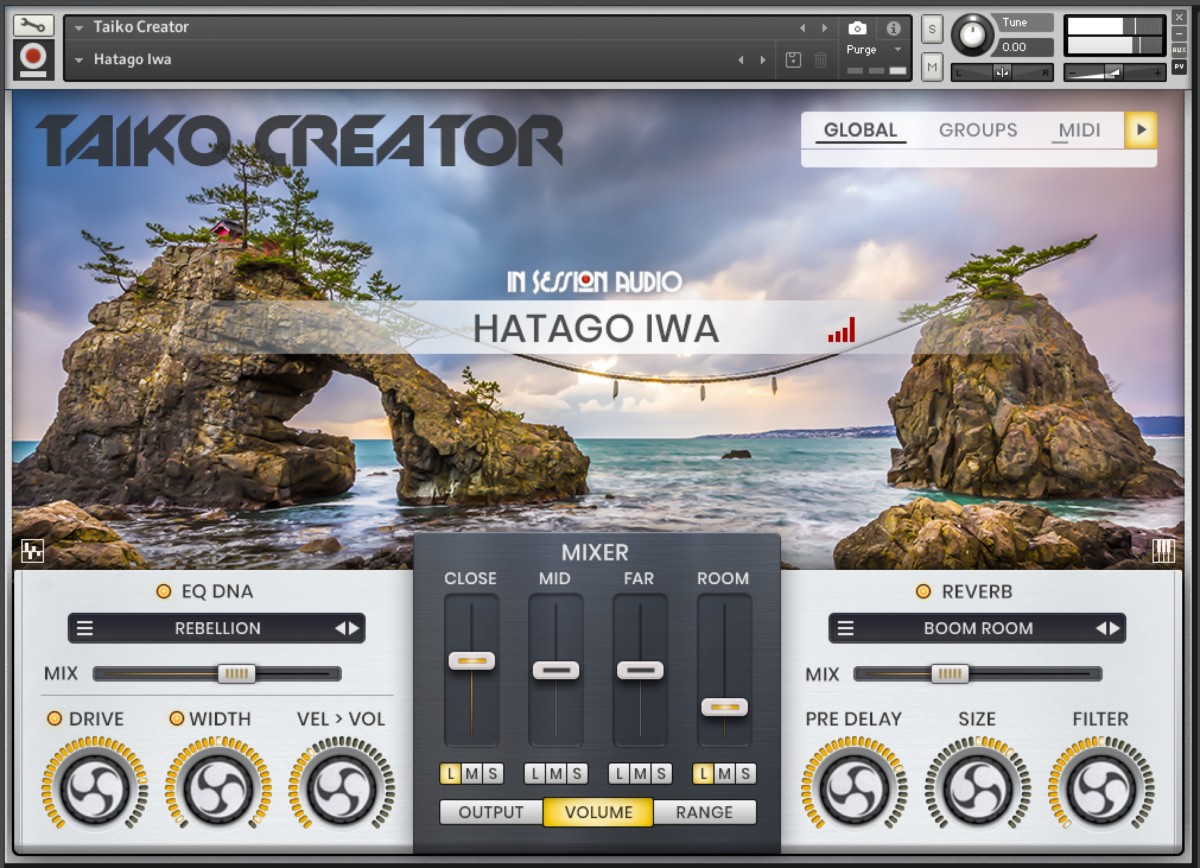Open the EQ DNA preset list menu icon

click(86, 628)
